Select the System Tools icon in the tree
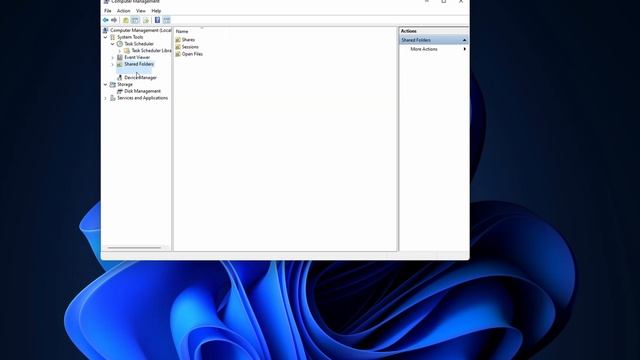640x360 pixels. (113, 37)
